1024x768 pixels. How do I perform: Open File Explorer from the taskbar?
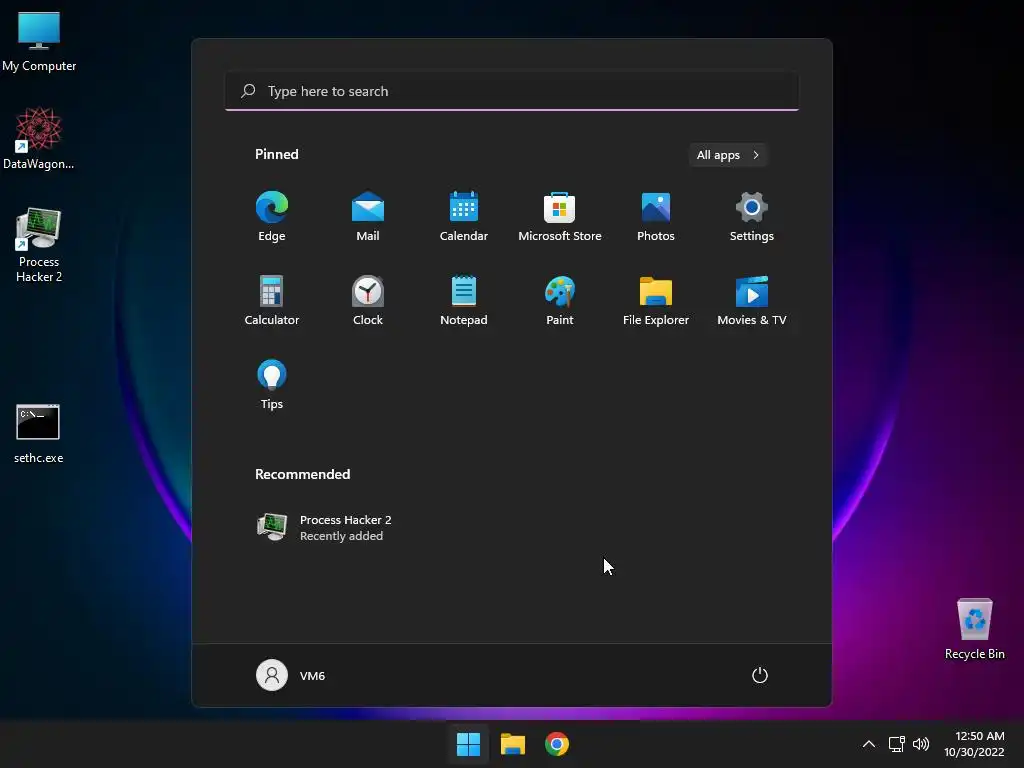click(x=513, y=744)
